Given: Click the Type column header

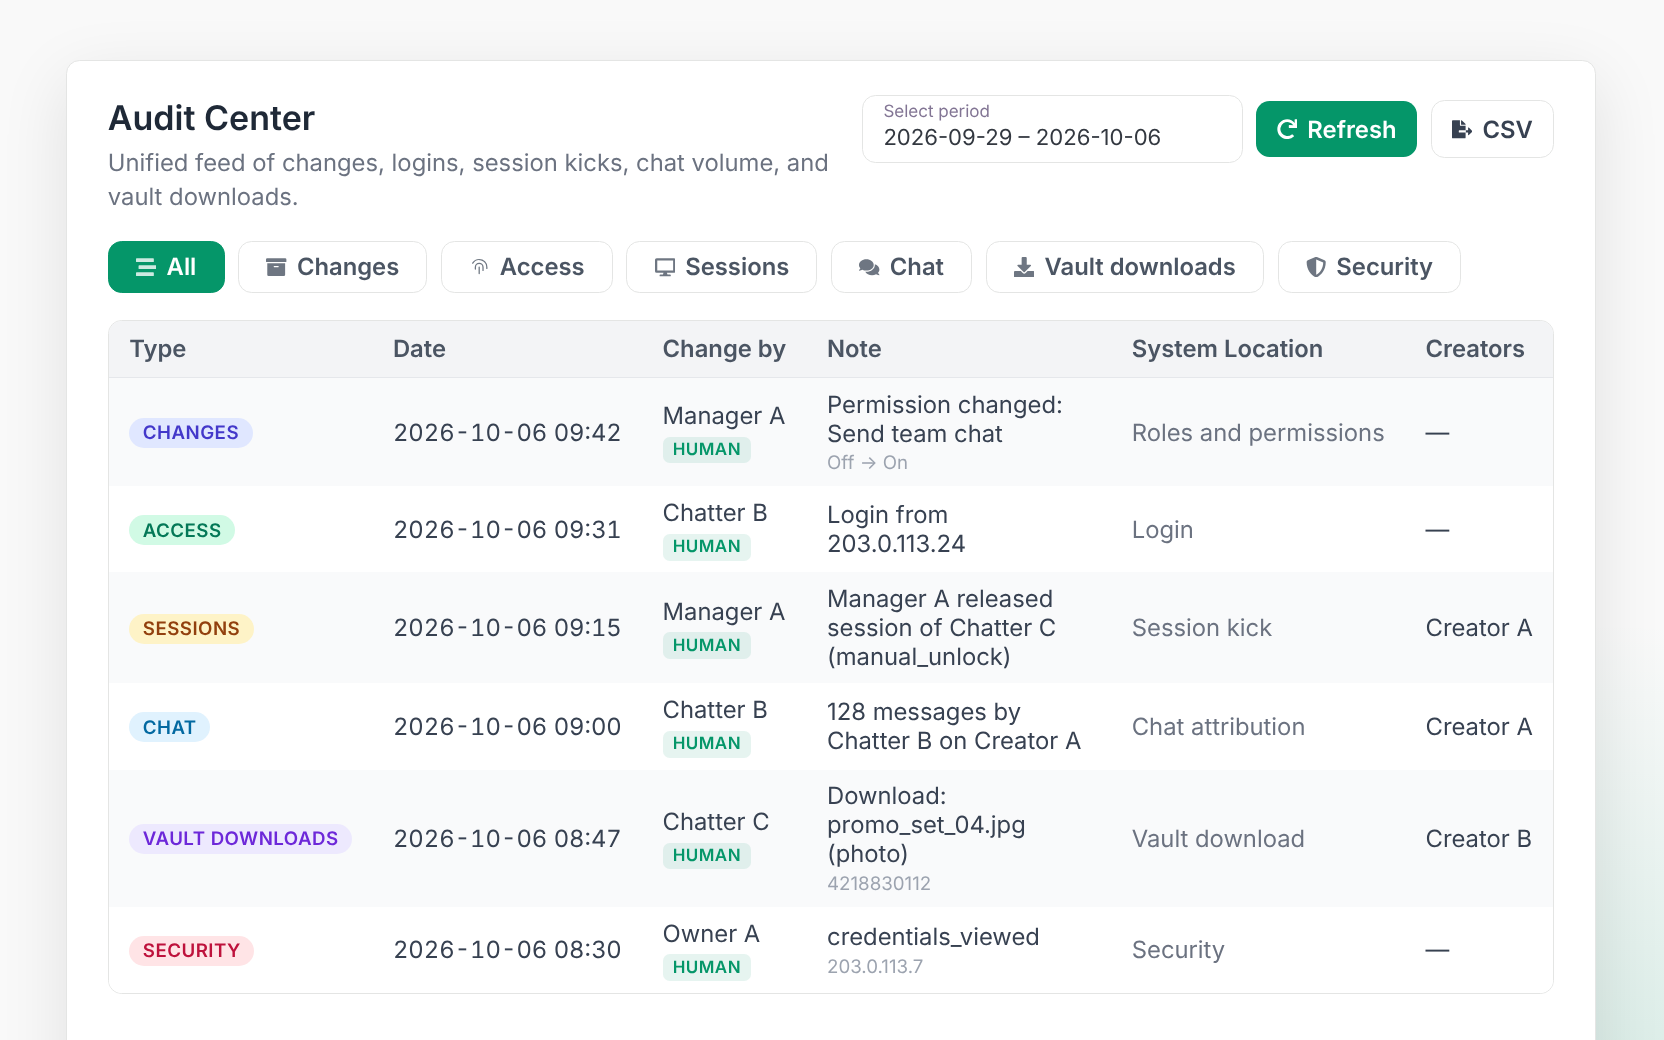Looking at the screenshot, I should pos(158,349).
